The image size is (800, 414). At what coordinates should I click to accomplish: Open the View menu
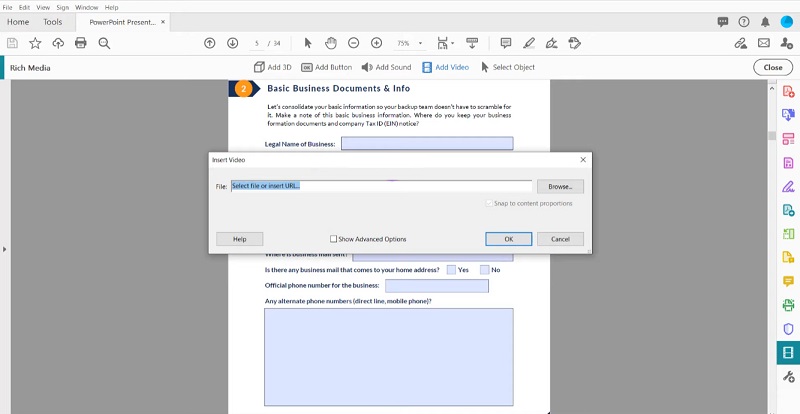43,7
